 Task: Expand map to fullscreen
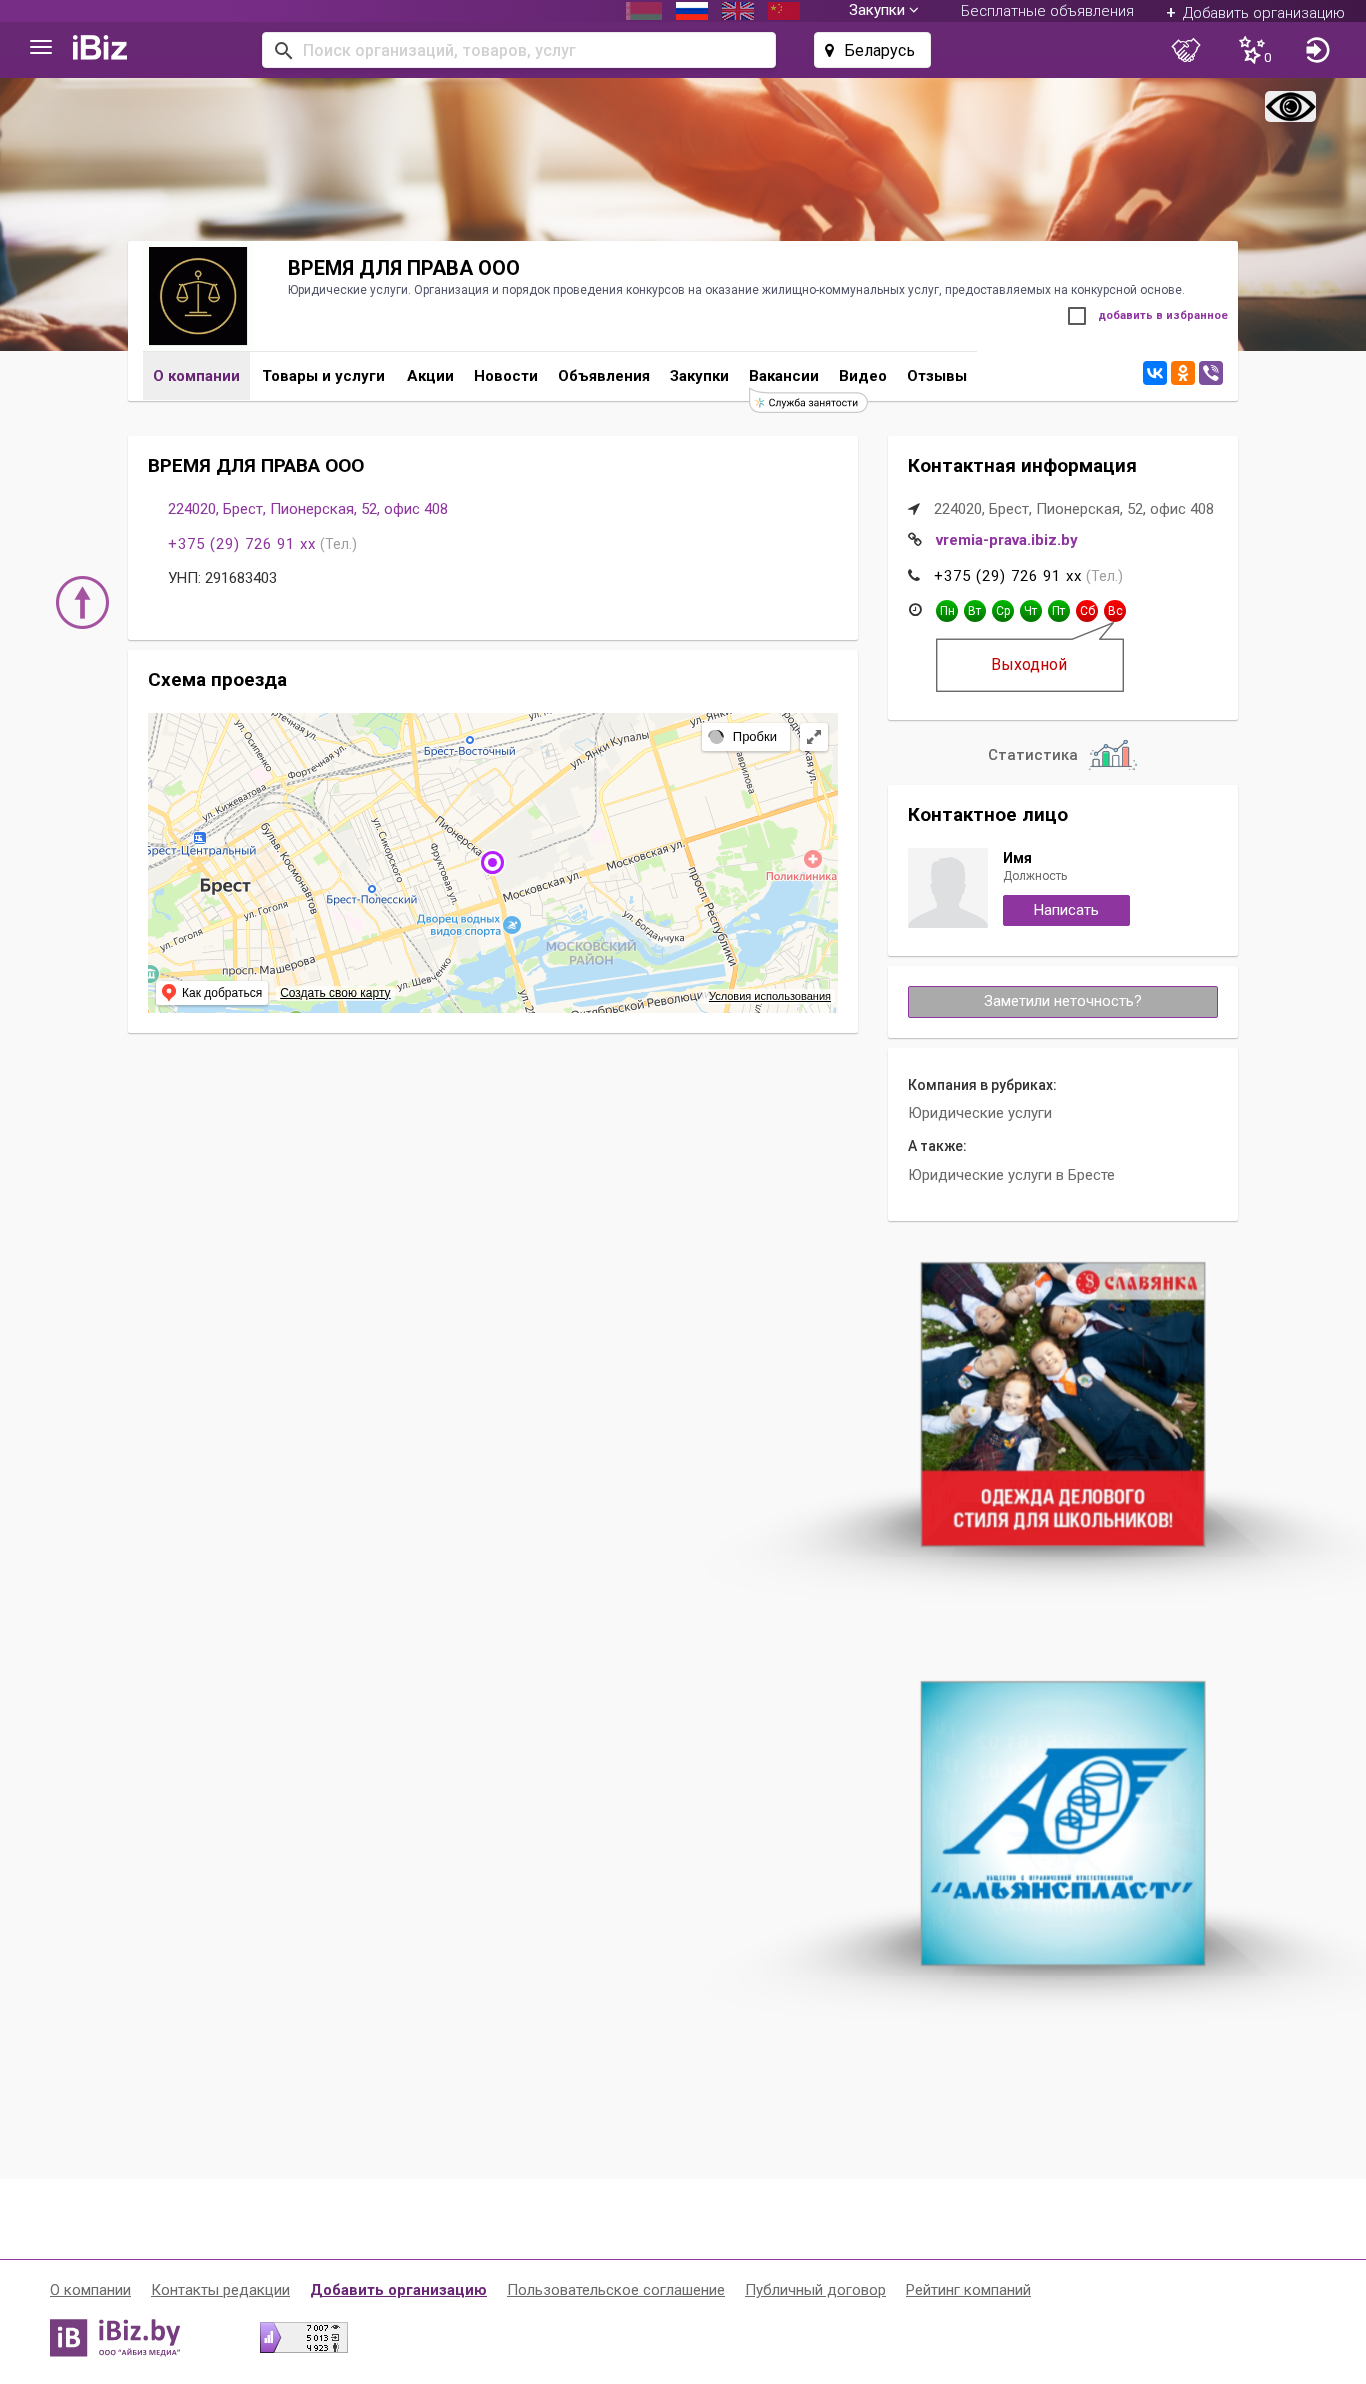pyautogui.click(x=815, y=737)
